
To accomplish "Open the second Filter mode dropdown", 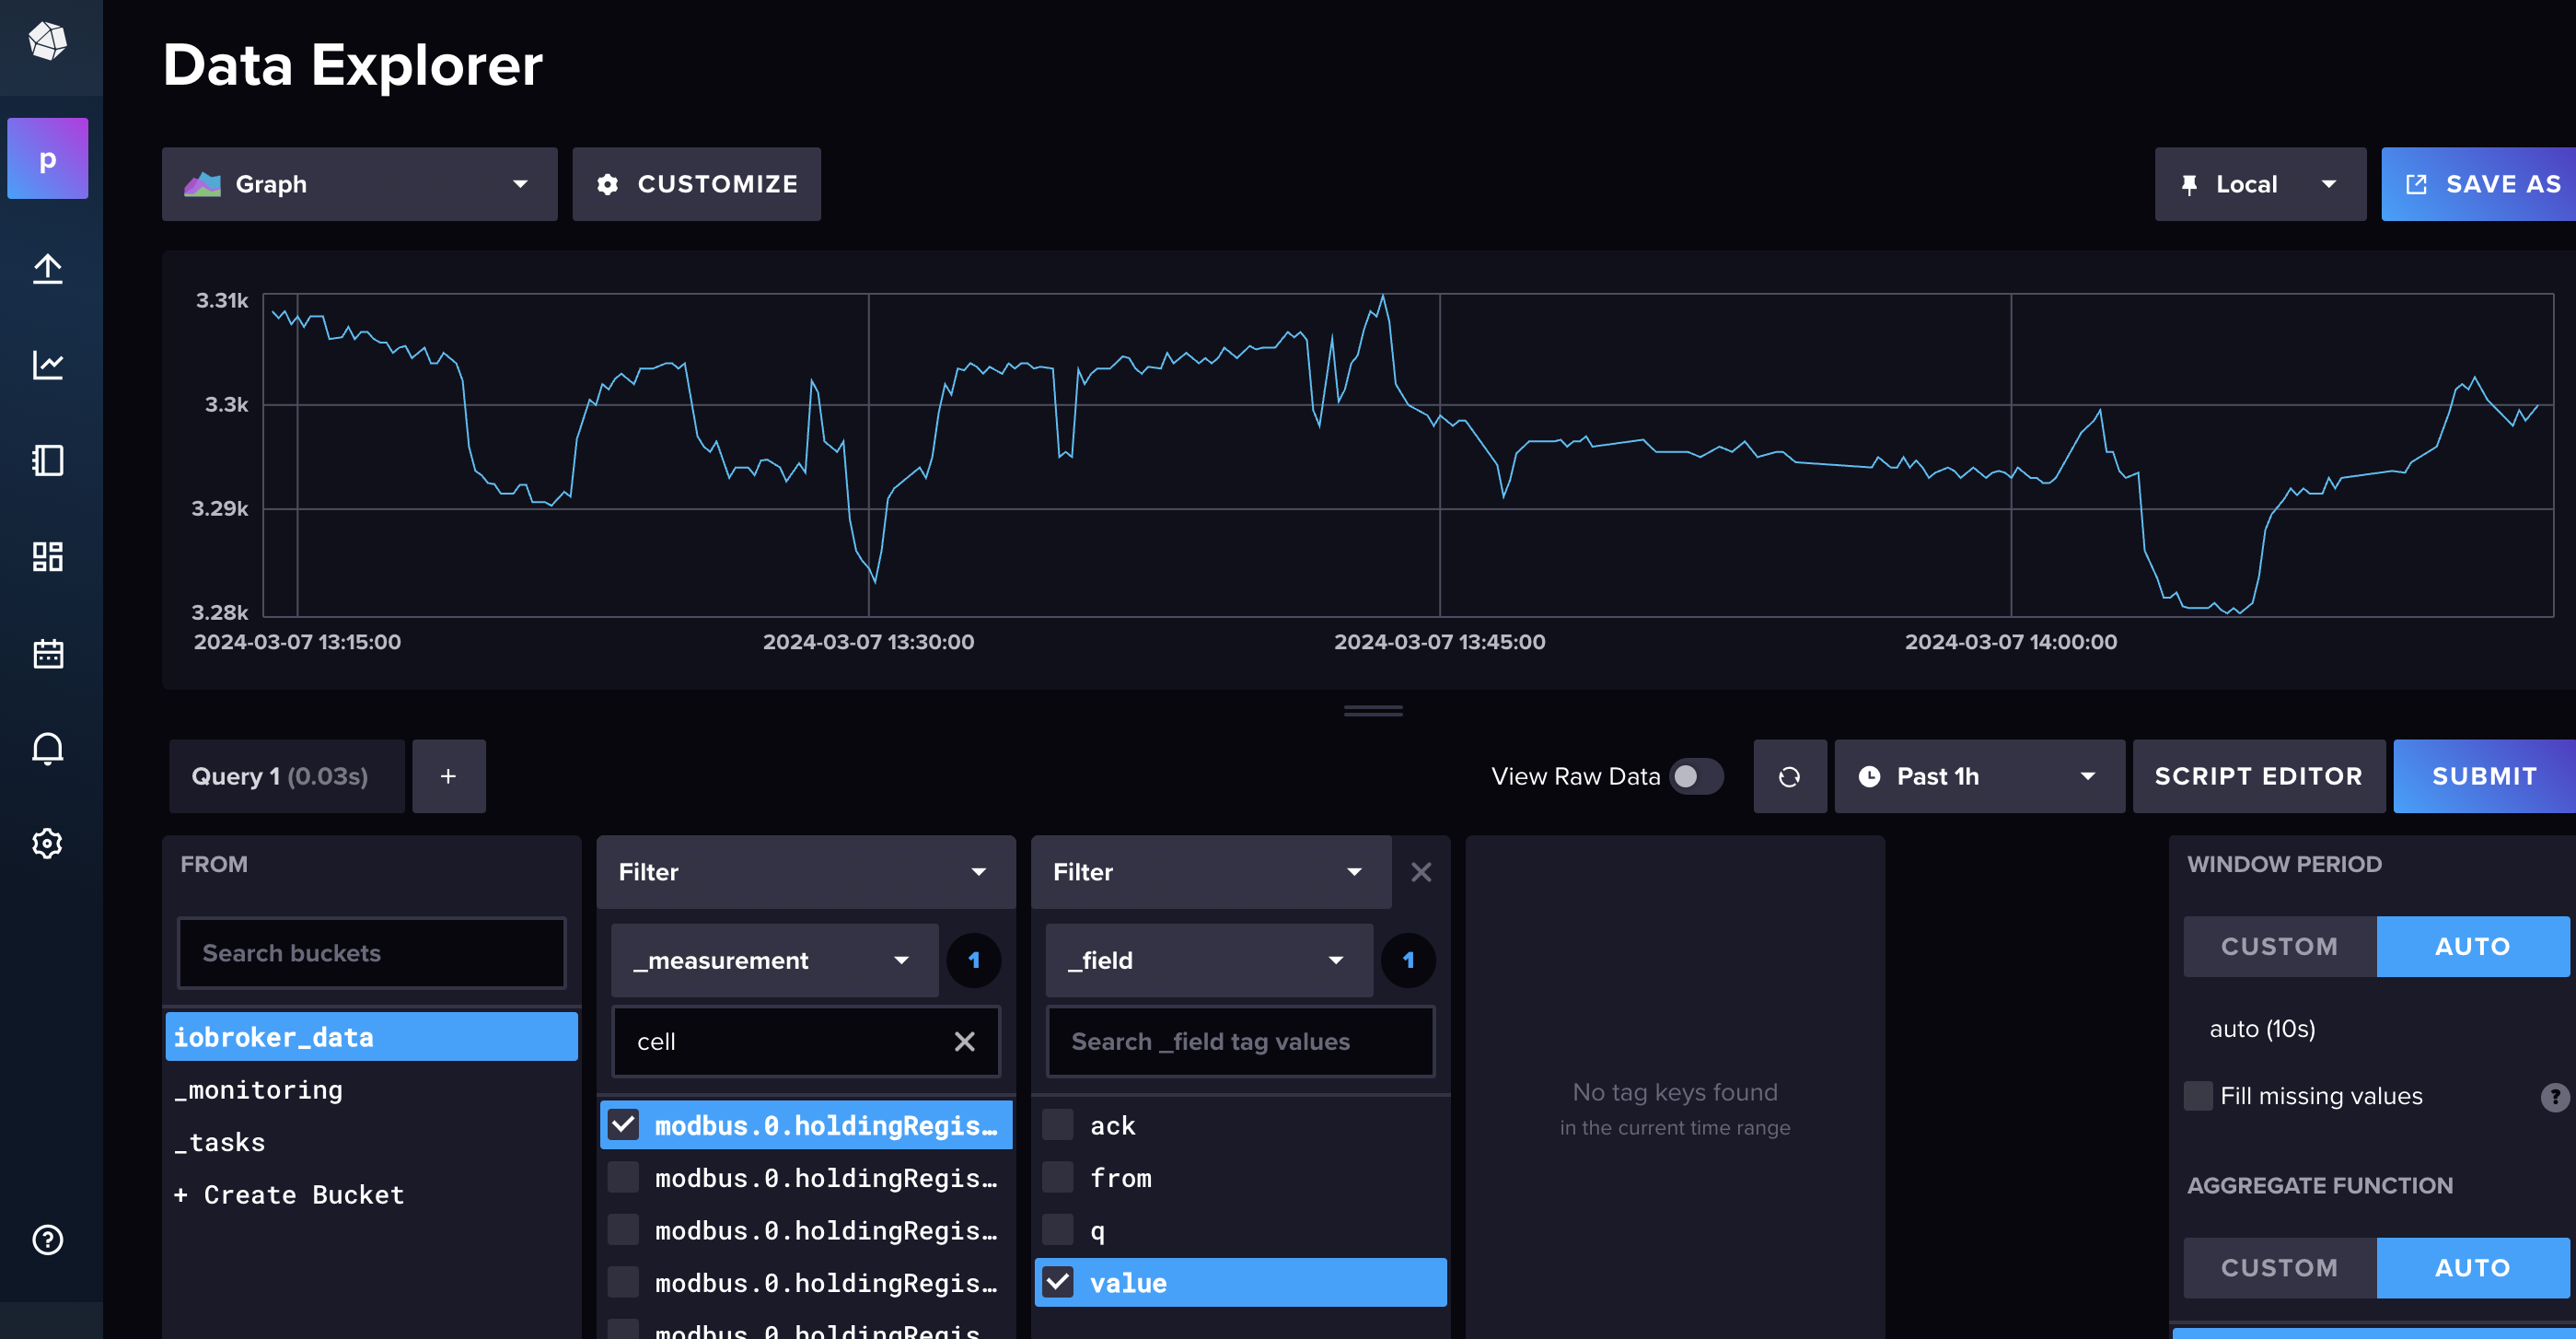I will (x=1211, y=872).
